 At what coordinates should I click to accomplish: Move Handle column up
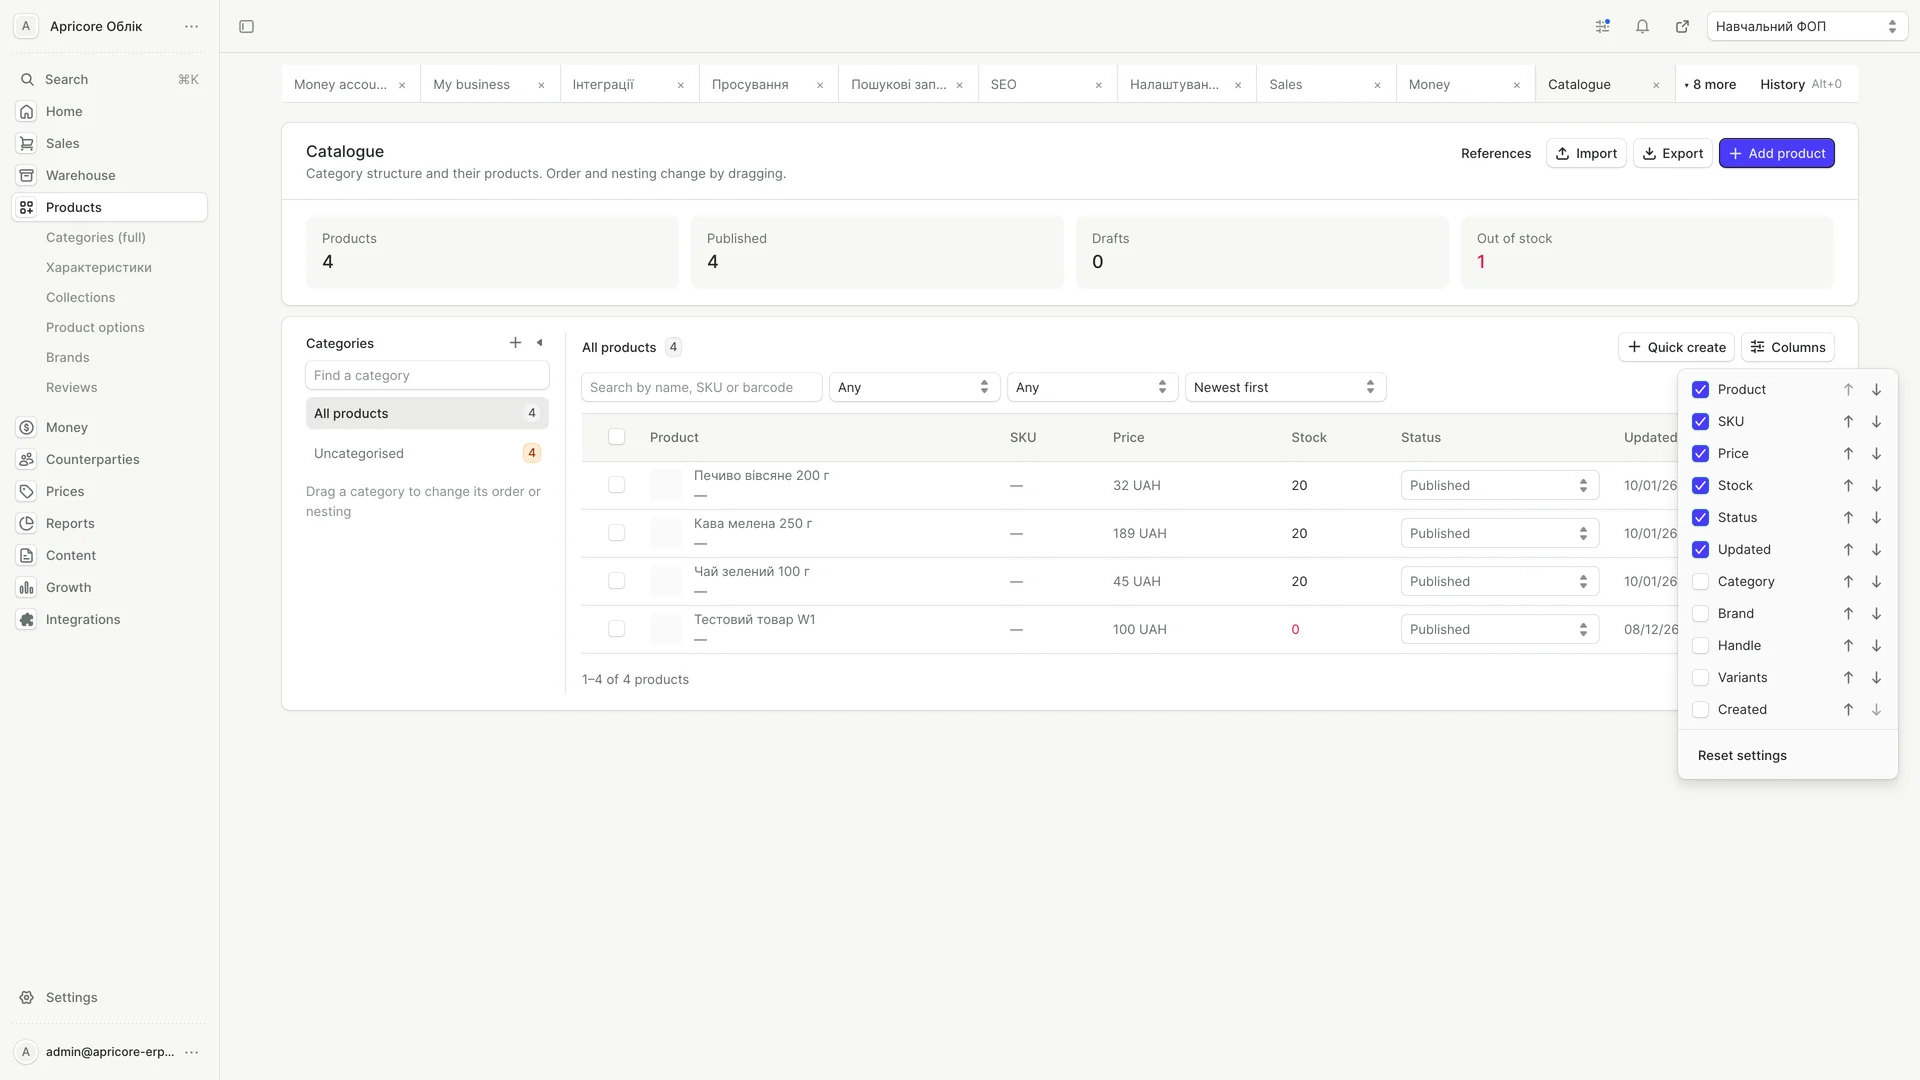coord(1848,646)
